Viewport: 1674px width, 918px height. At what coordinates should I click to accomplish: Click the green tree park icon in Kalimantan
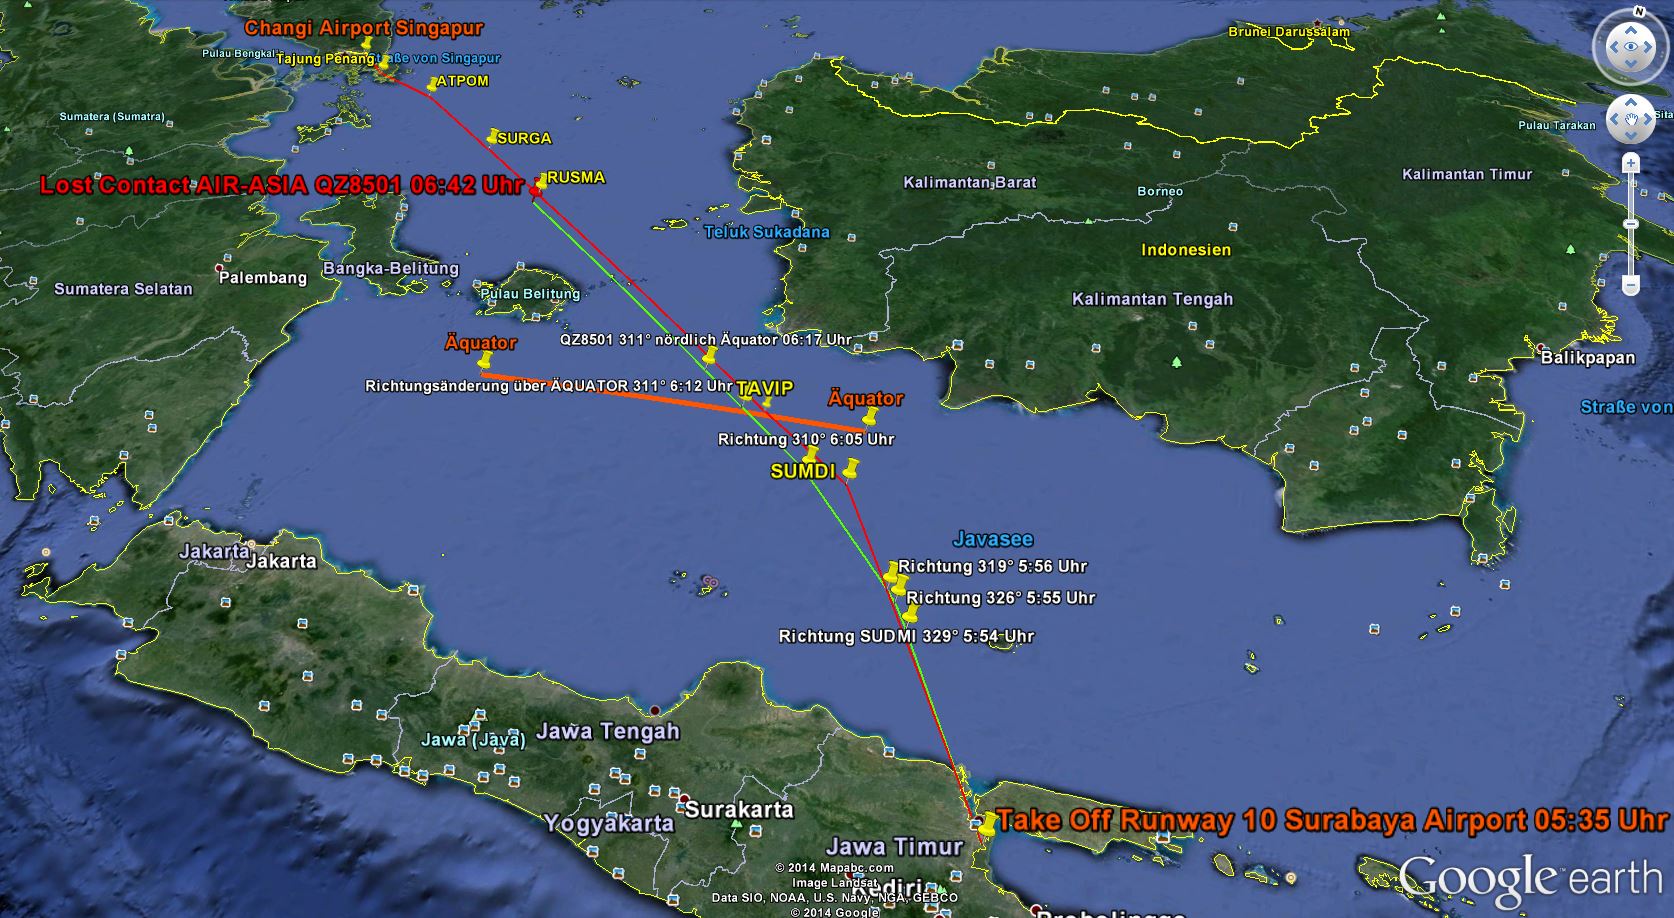pyautogui.click(x=1176, y=361)
